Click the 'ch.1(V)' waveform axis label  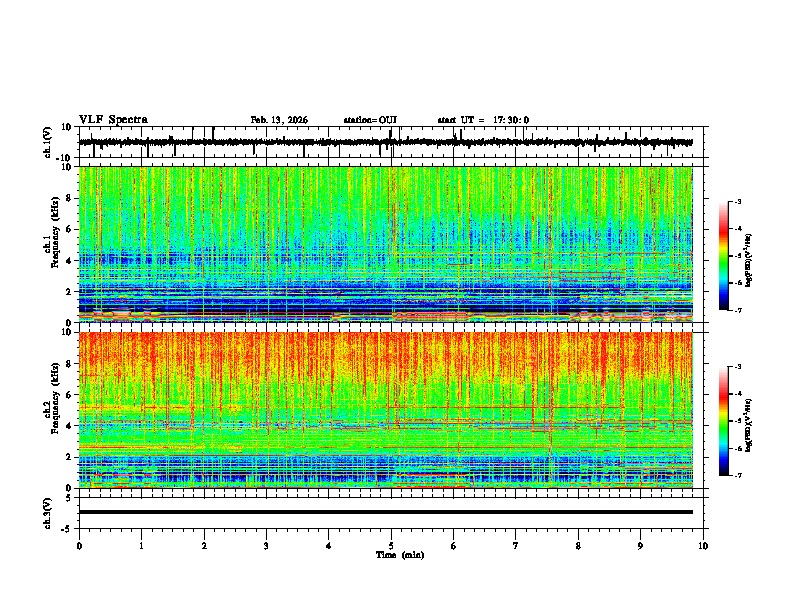pos(47,142)
